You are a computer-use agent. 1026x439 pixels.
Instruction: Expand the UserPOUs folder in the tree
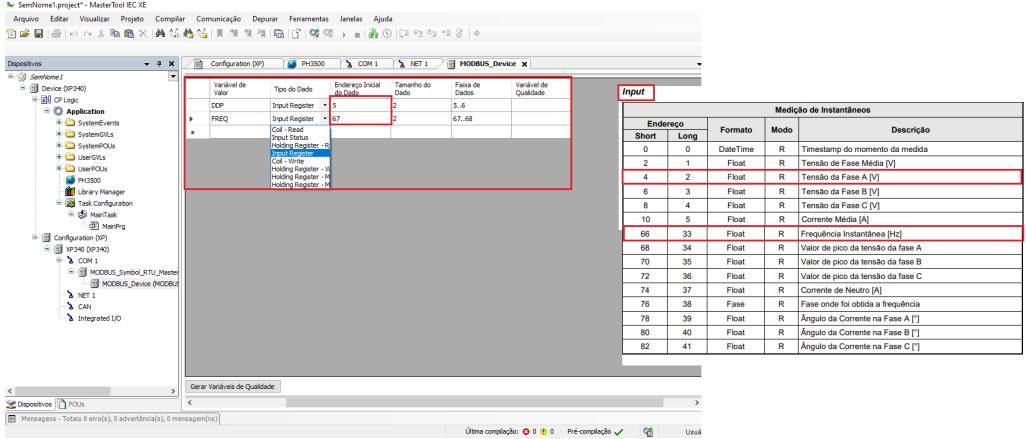coord(59,168)
